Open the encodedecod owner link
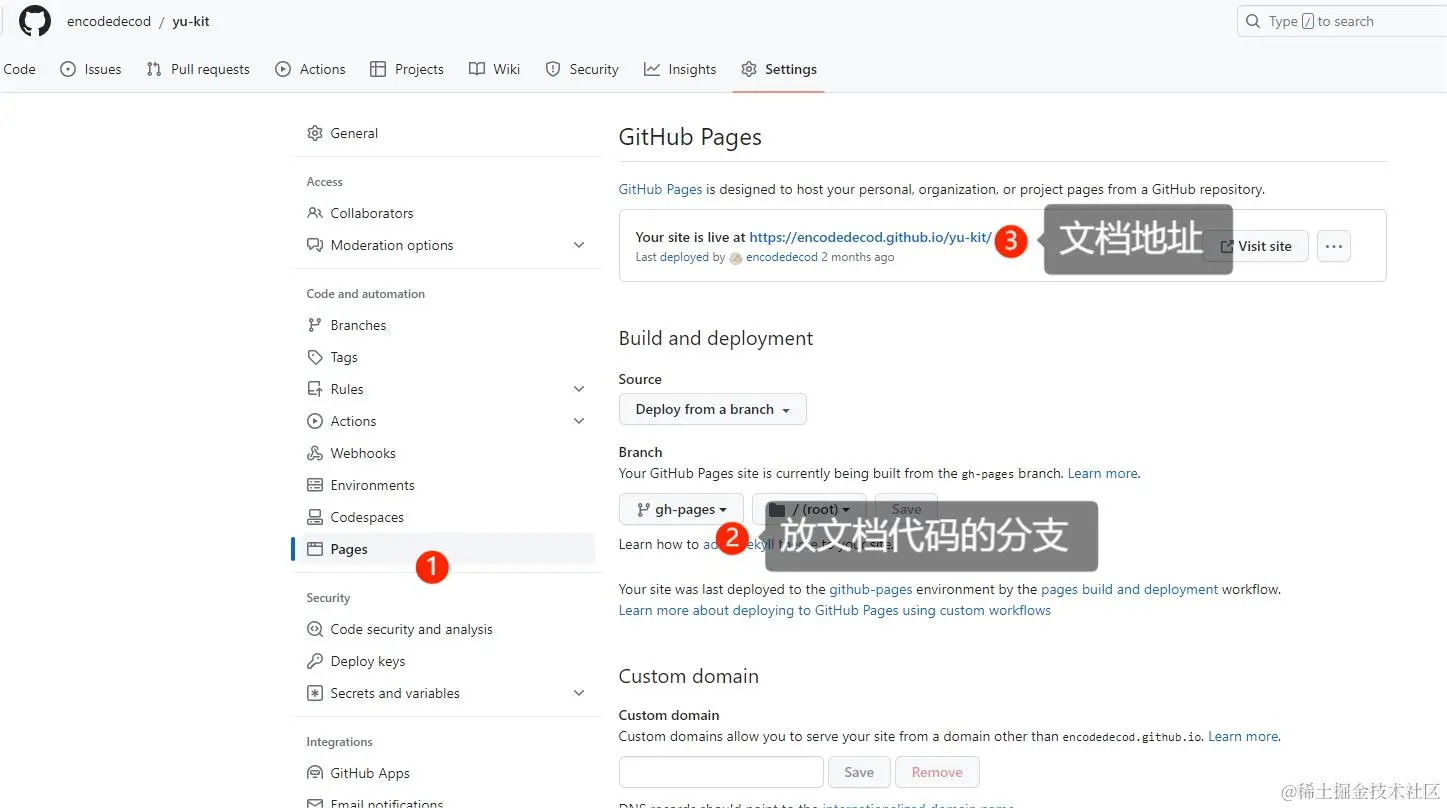 tap(109, 21)
